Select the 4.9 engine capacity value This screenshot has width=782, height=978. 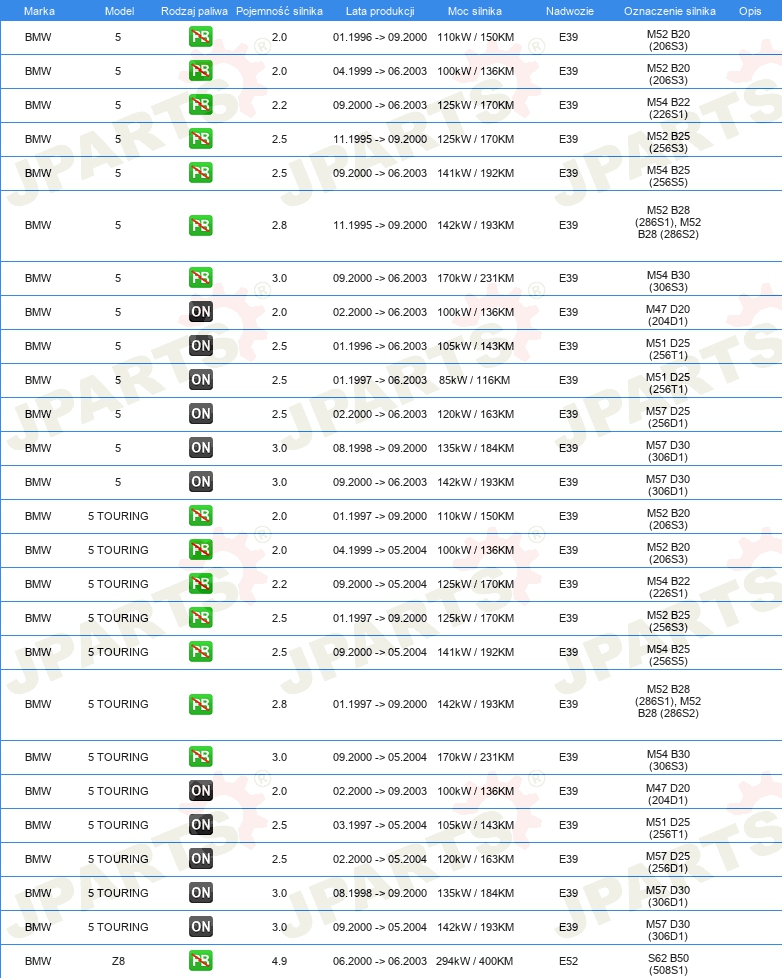click(279, 961)
